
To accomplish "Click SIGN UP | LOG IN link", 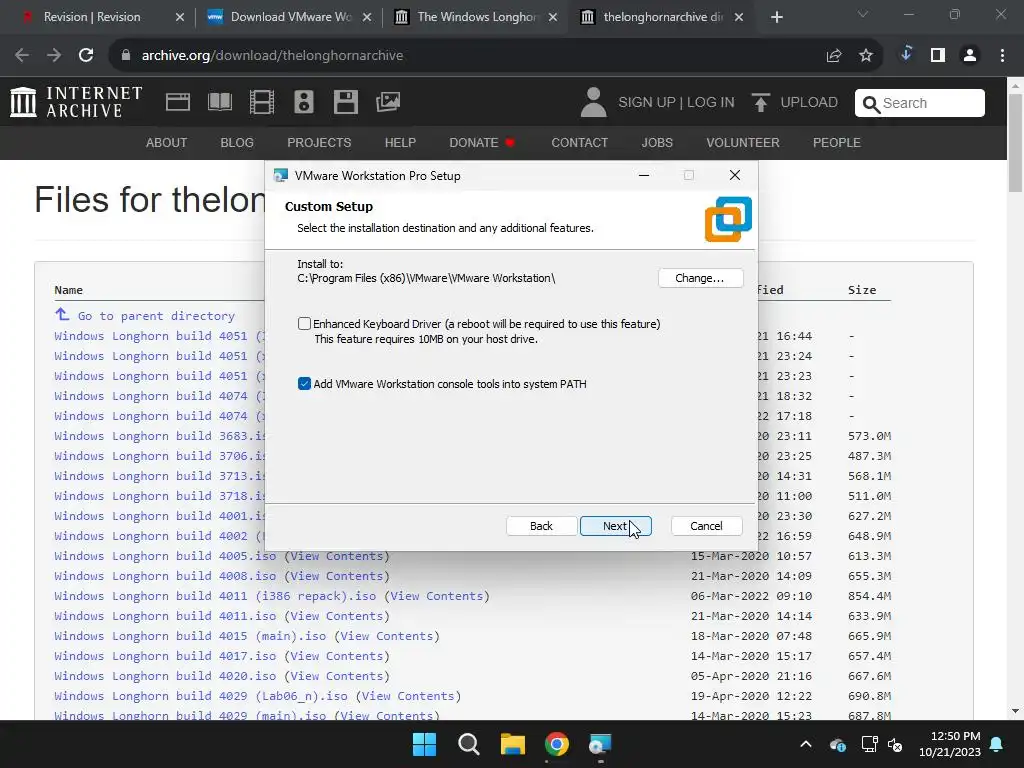I will pos(677,103).
